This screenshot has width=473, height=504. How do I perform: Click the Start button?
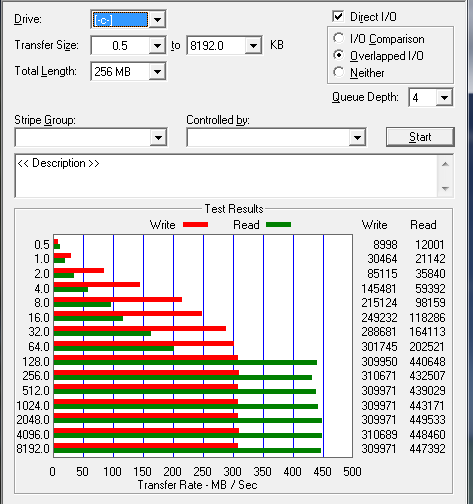tap(420, 137)
